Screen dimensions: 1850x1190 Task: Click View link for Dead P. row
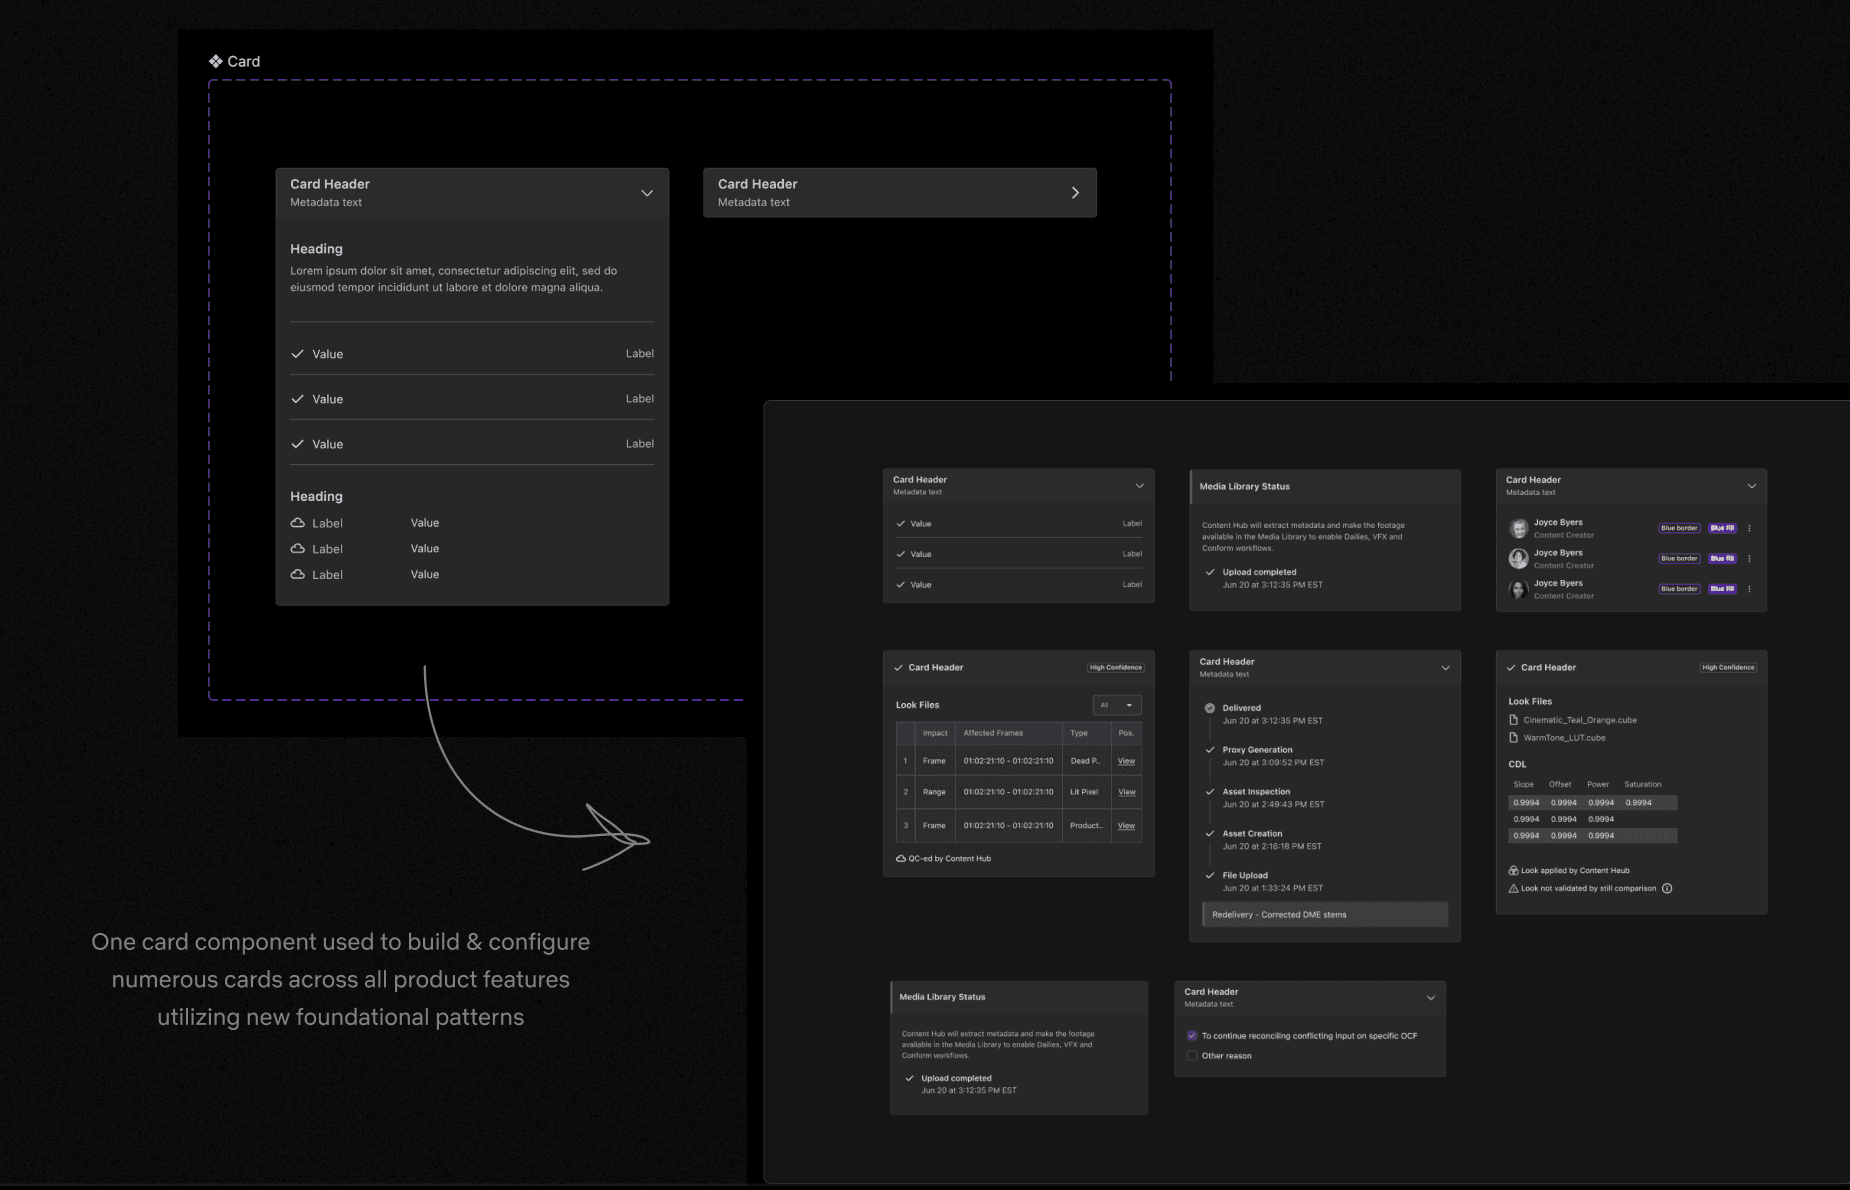coord(1126,761)
